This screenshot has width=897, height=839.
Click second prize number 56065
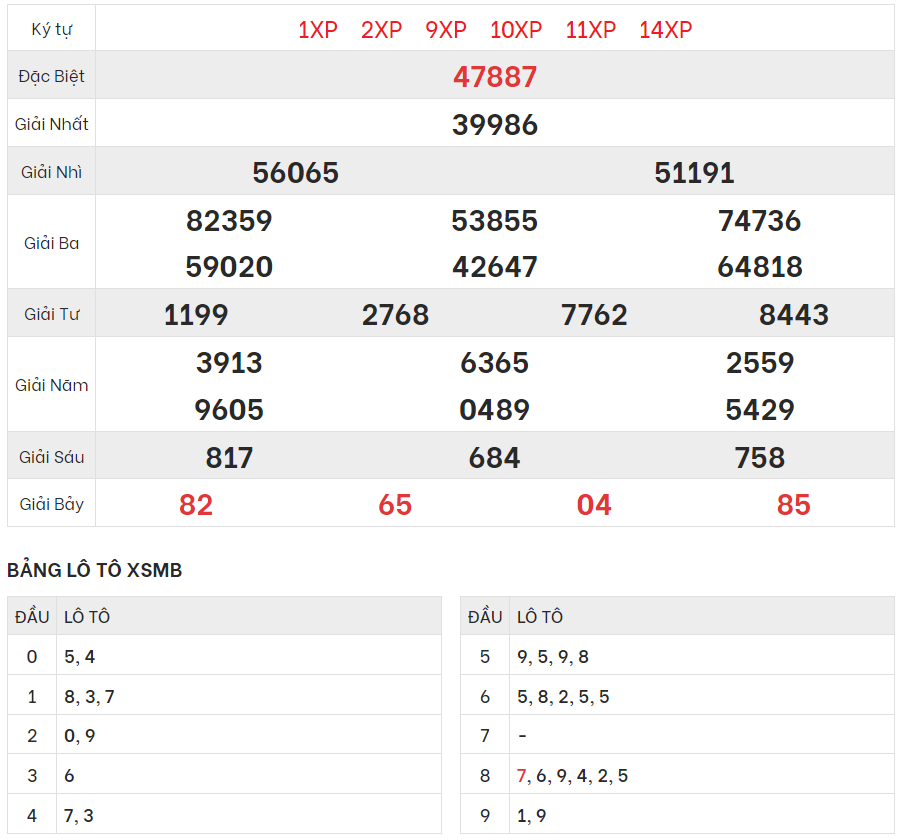coord(296,173)
